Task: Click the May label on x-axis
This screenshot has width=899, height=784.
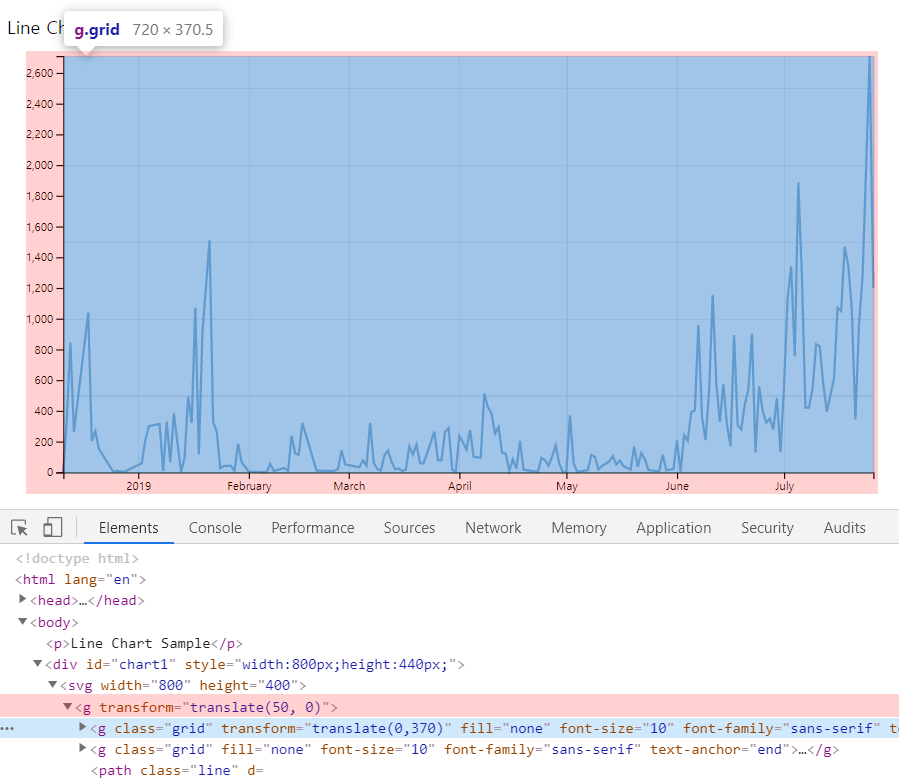Action: point(567,486)
